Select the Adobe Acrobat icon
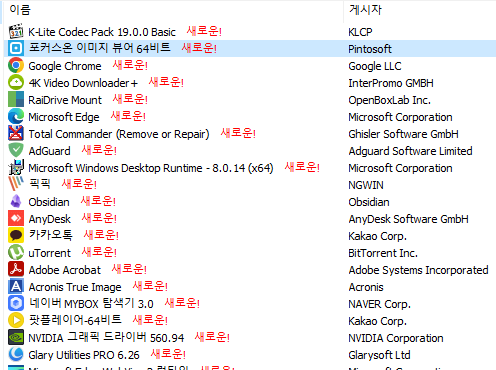Screen dimensions: 496x370 (16, 269)
